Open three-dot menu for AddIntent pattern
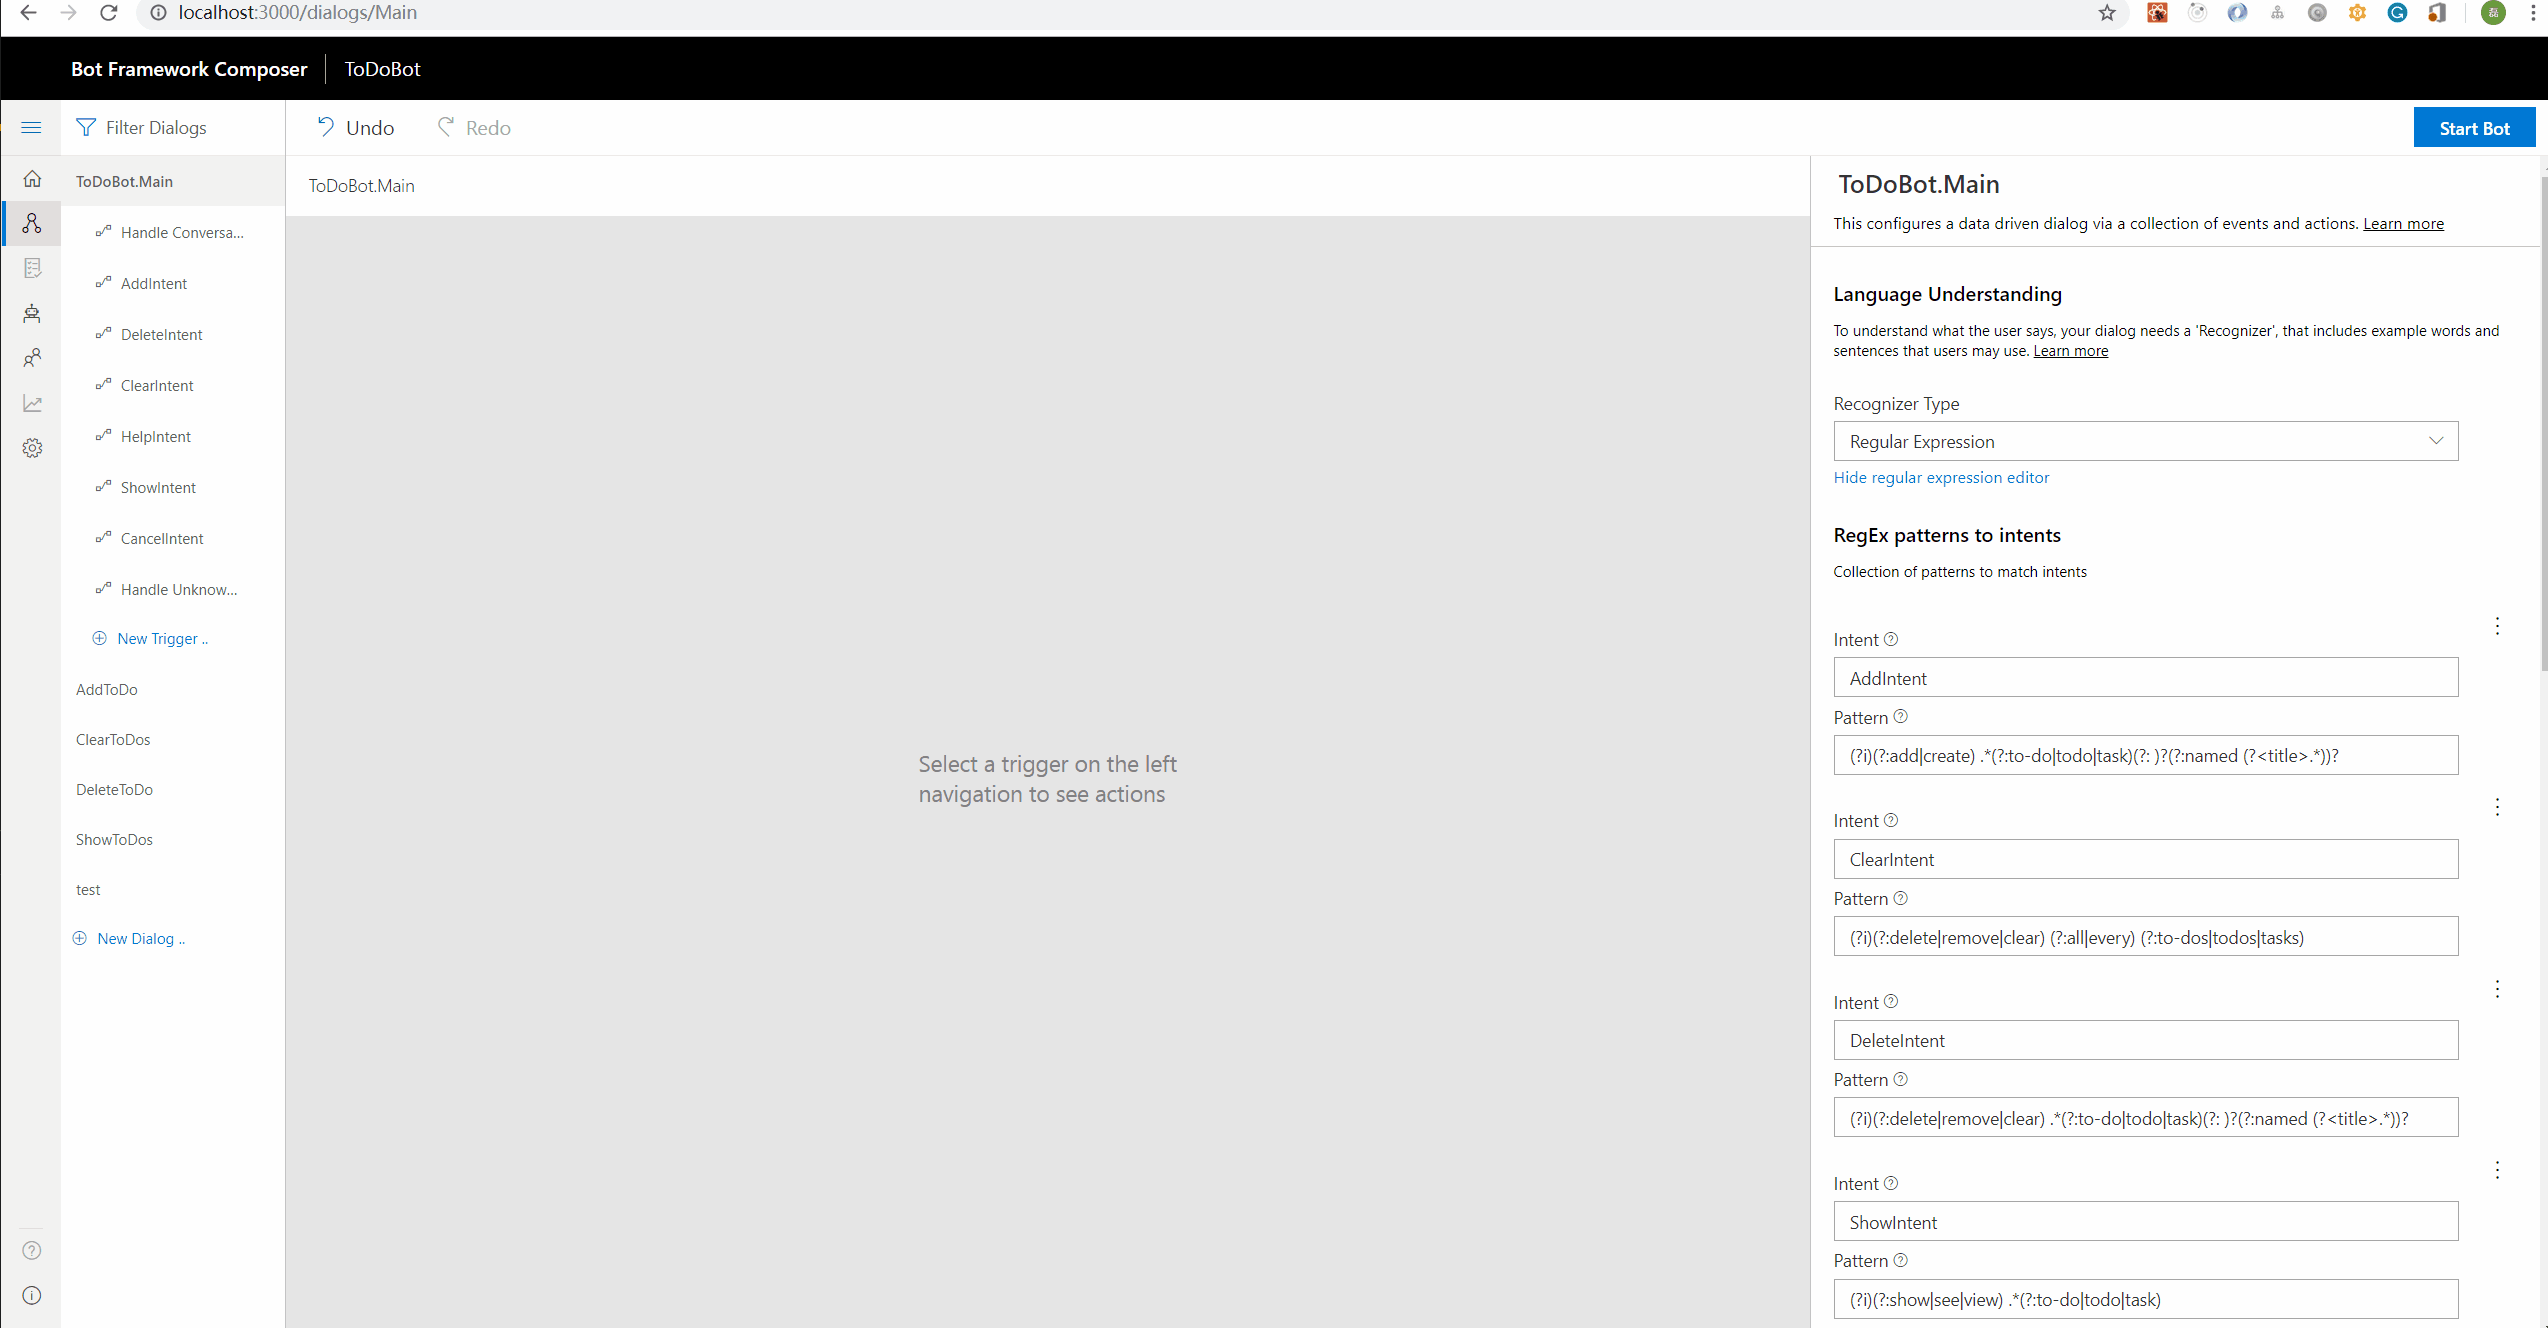The image size is (2548, 1328). pyautogui.click(x=2497, y=626)
